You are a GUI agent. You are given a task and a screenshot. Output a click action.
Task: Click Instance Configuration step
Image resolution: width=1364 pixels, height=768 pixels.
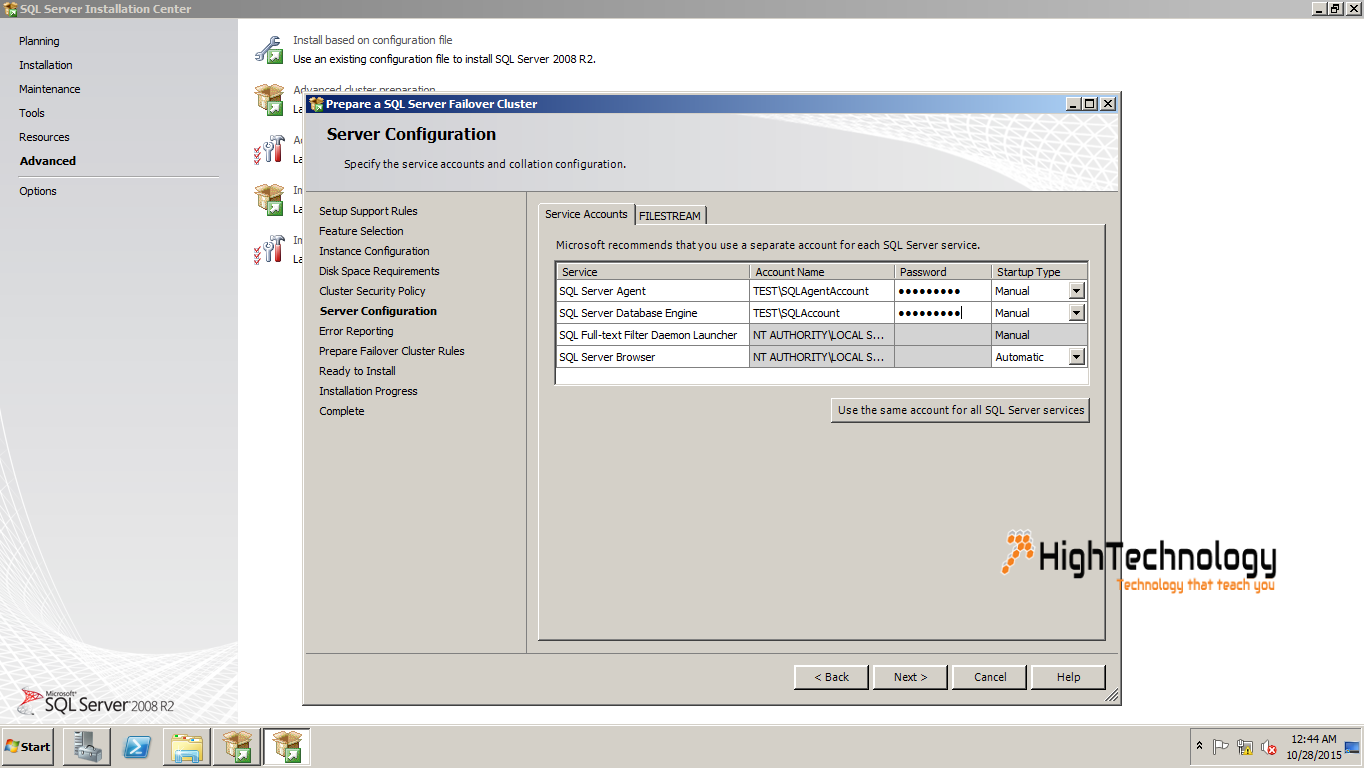(x=374, y=251)
